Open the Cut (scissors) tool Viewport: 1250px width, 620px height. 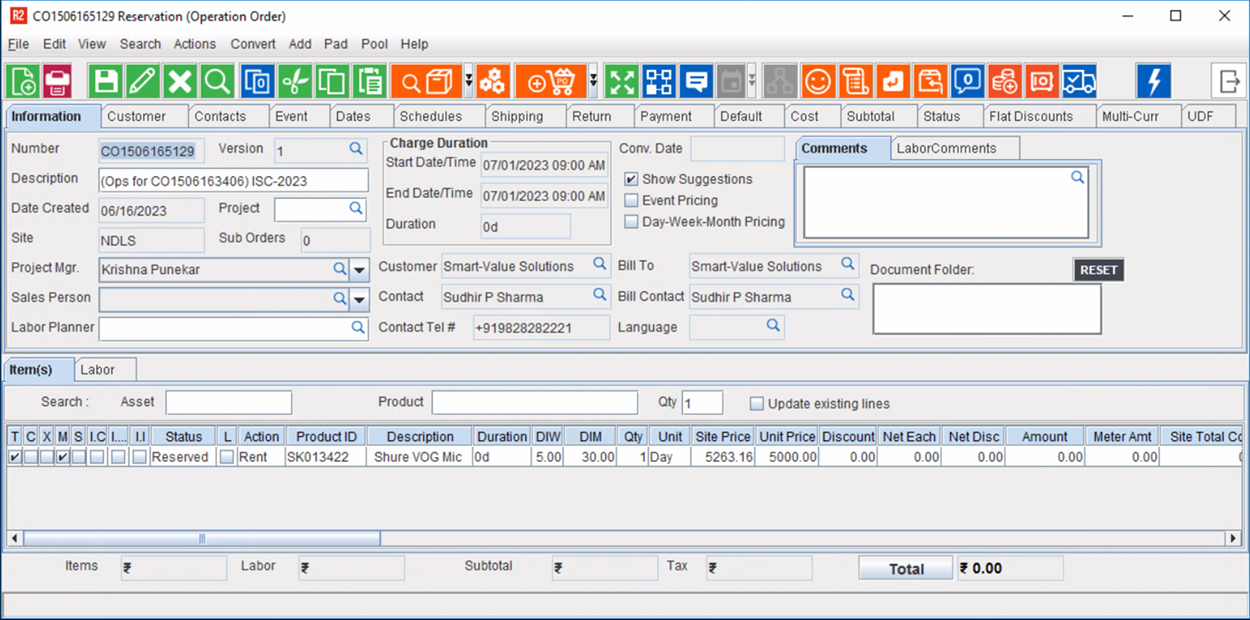[294, 81]
